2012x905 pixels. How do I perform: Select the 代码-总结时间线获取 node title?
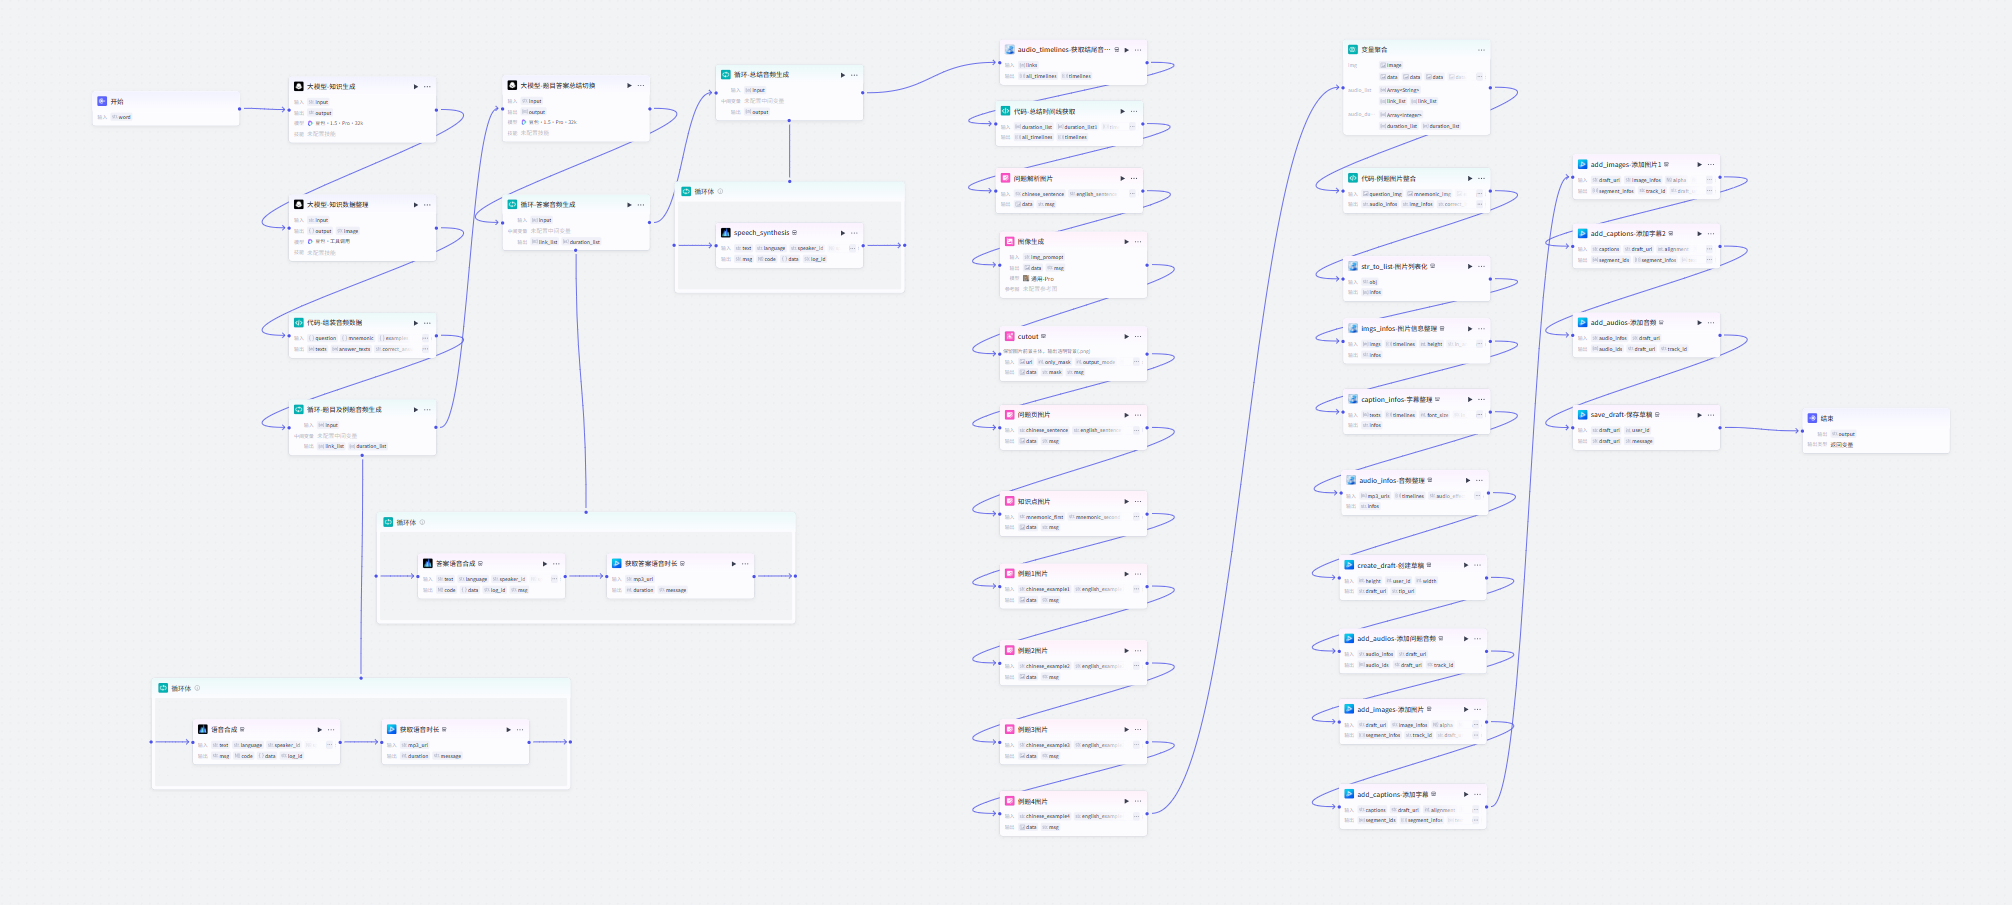point(1045,111)
